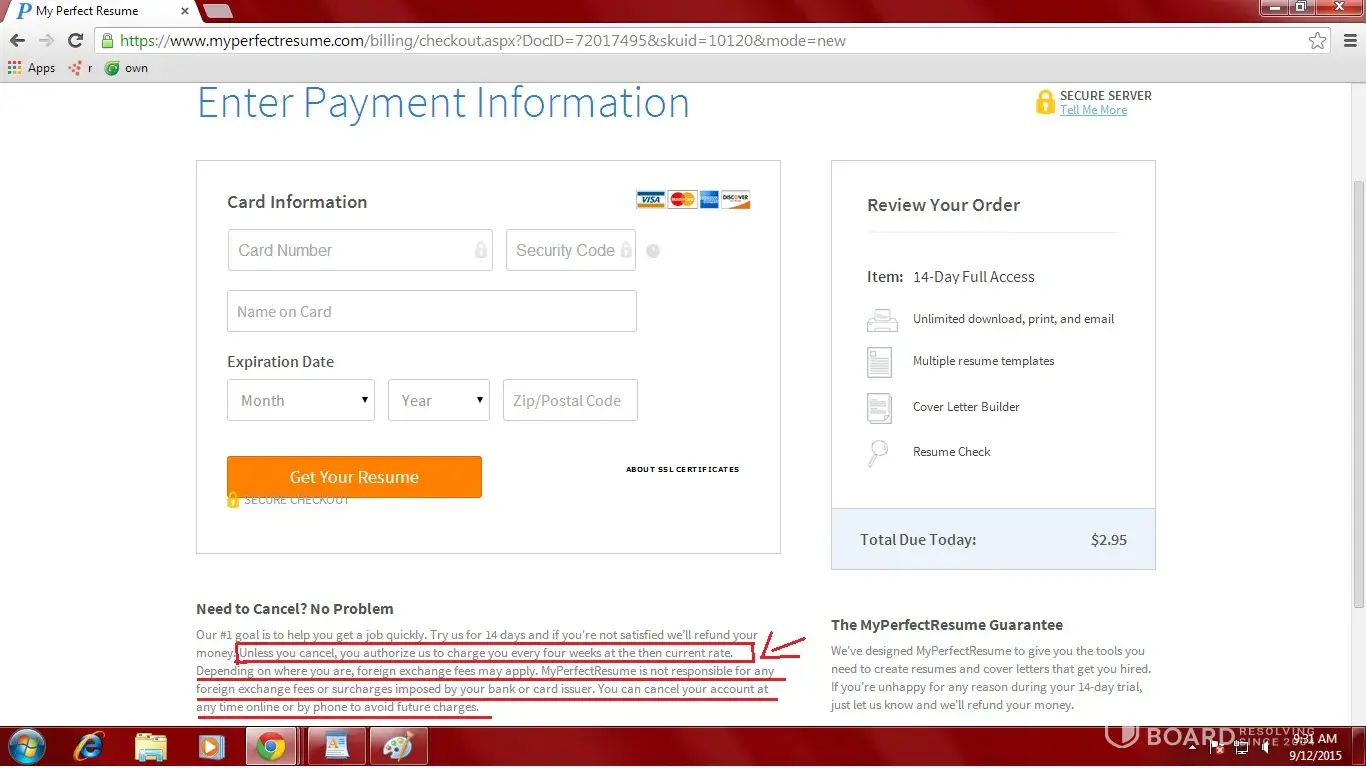Viewport: 1366px width, 768px height.
Task: Click the American Express logo
Action: 709,199
